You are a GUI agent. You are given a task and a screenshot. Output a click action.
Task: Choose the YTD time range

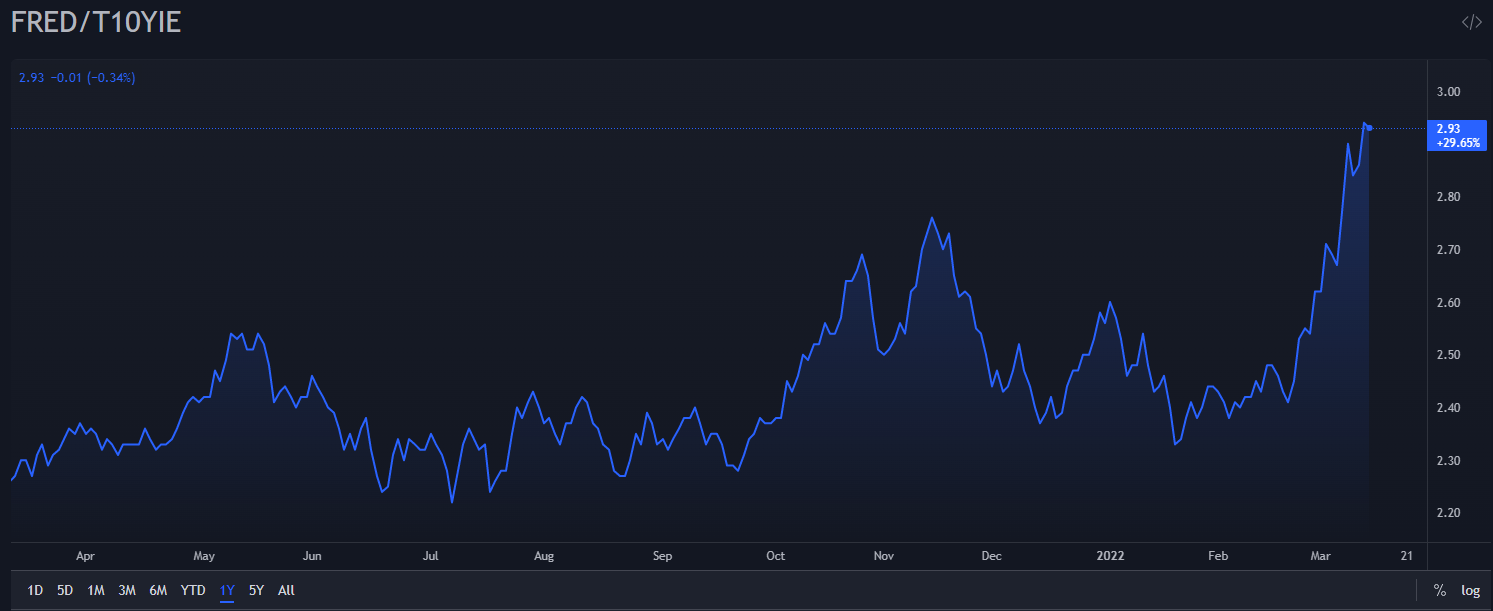(193, 590)
